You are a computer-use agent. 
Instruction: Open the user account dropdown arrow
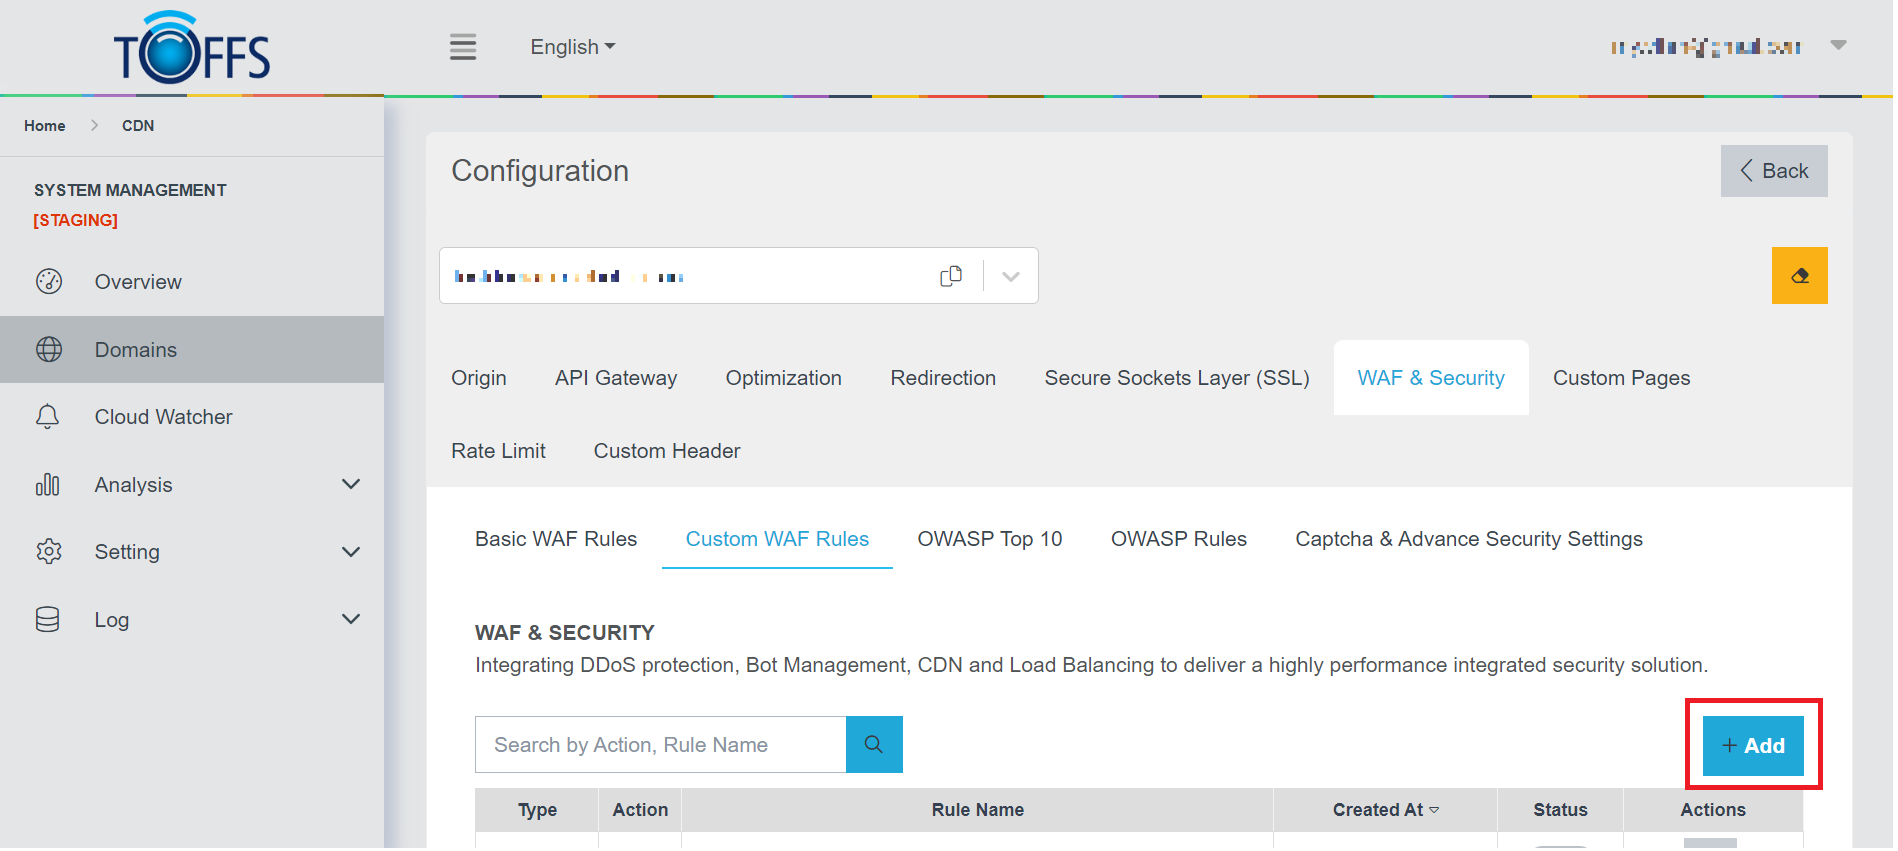click(1837, 45)
